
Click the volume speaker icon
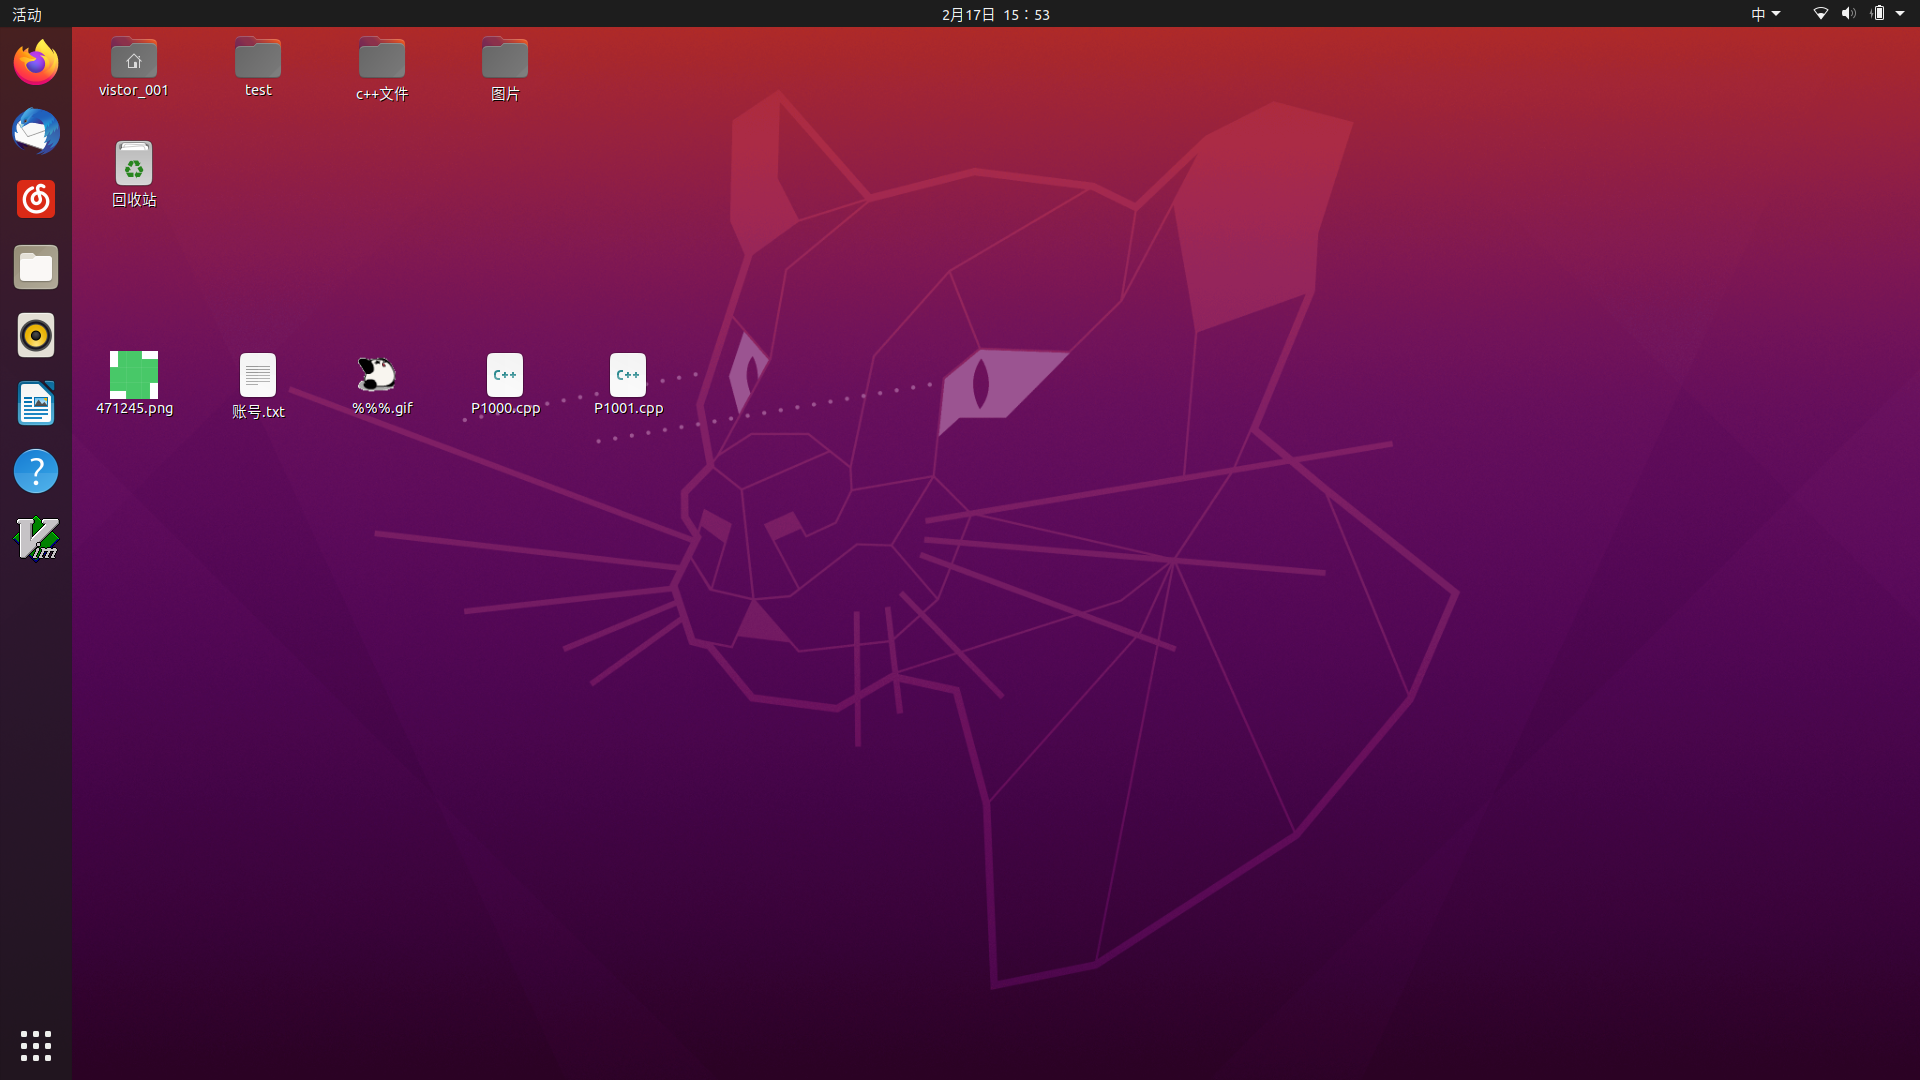tap(1848, 14)
